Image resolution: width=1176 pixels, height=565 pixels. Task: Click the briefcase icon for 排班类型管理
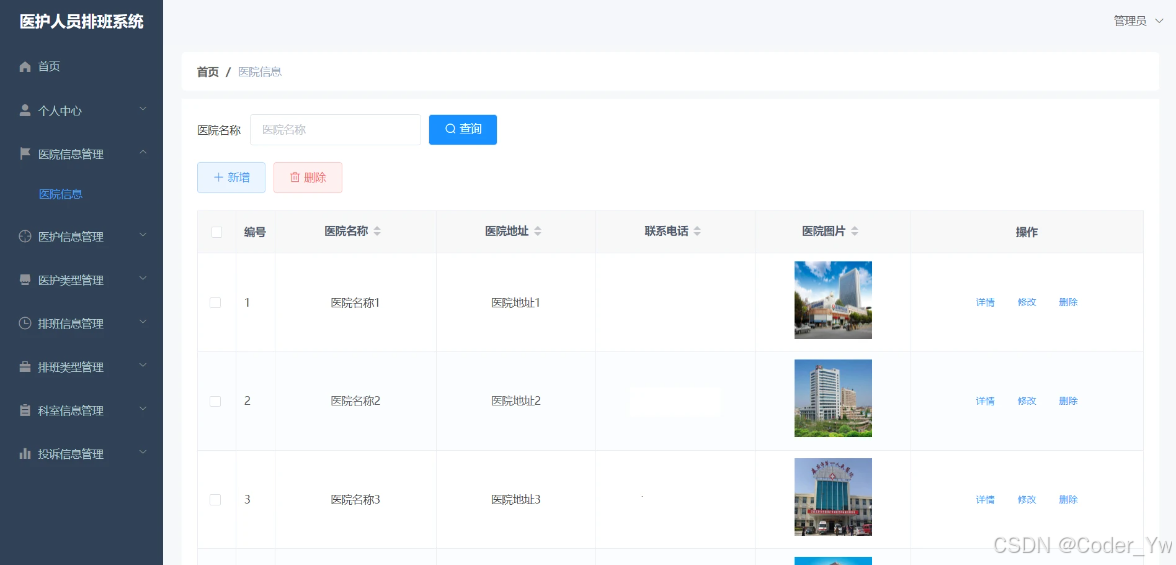25,367
